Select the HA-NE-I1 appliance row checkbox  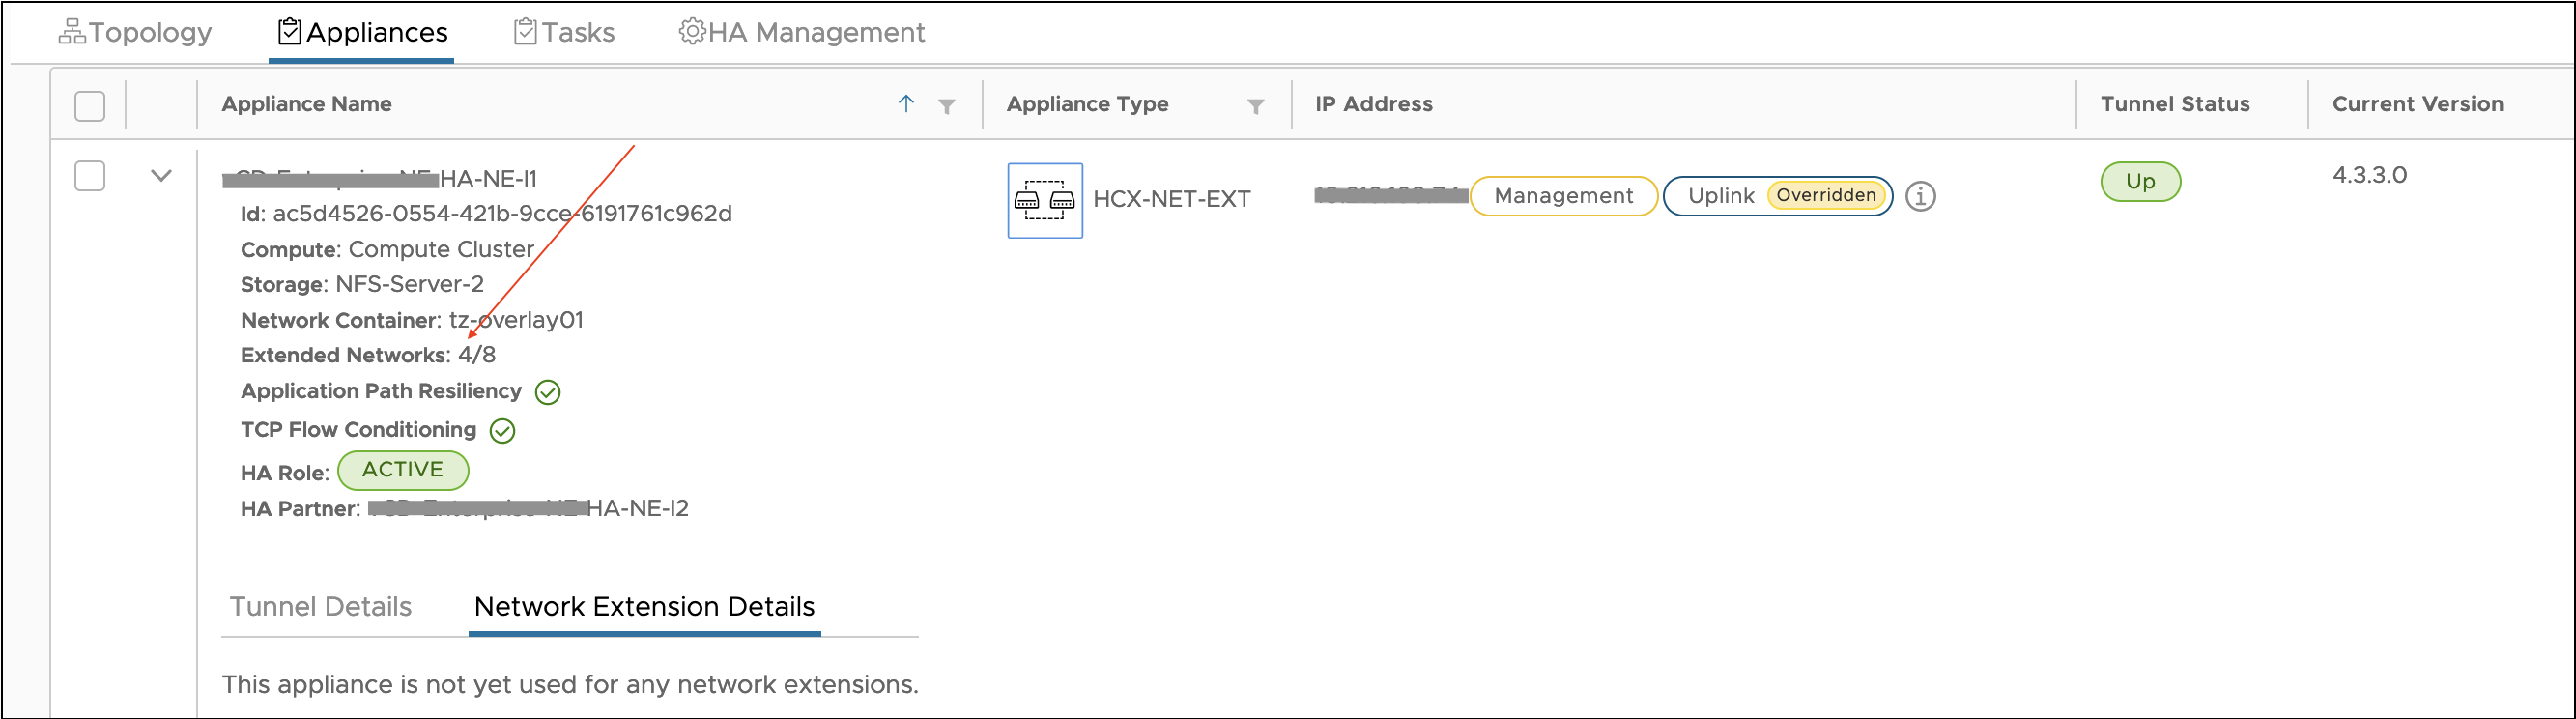tap(90, 176)
